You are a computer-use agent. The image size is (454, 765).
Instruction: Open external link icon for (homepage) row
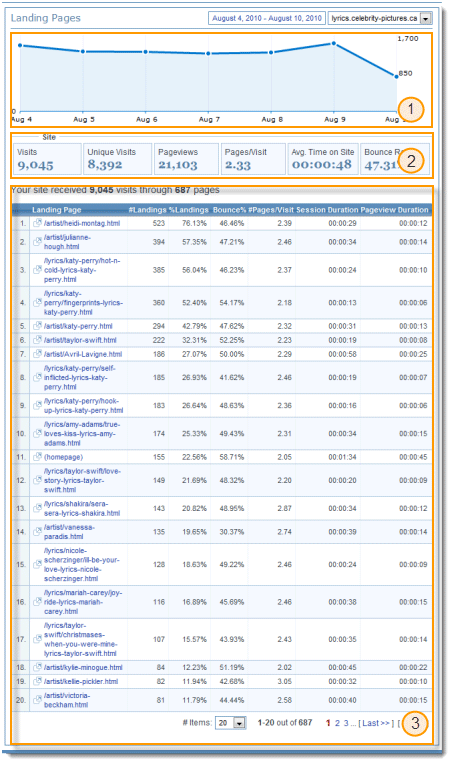[x=37, y=457]
